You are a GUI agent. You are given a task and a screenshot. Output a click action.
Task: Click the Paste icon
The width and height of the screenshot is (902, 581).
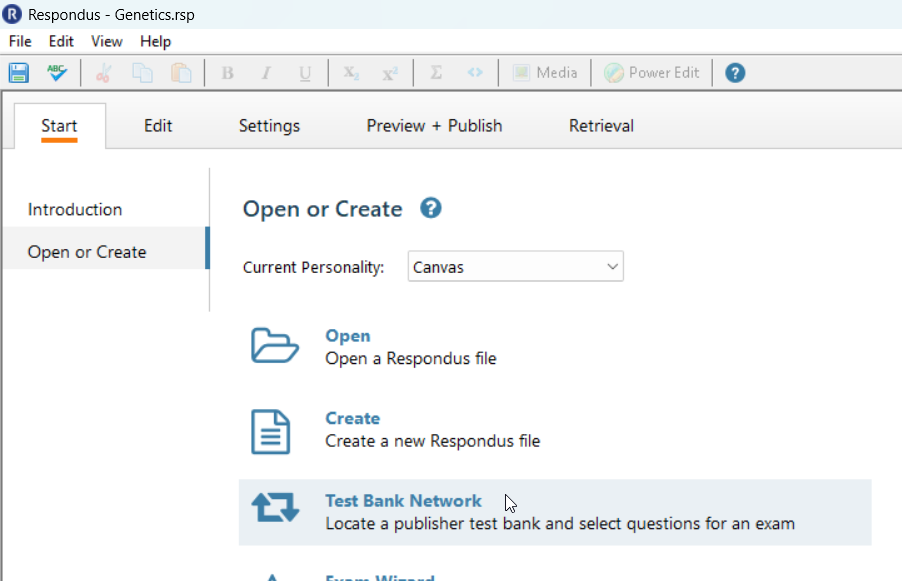[x=181, y=72]
